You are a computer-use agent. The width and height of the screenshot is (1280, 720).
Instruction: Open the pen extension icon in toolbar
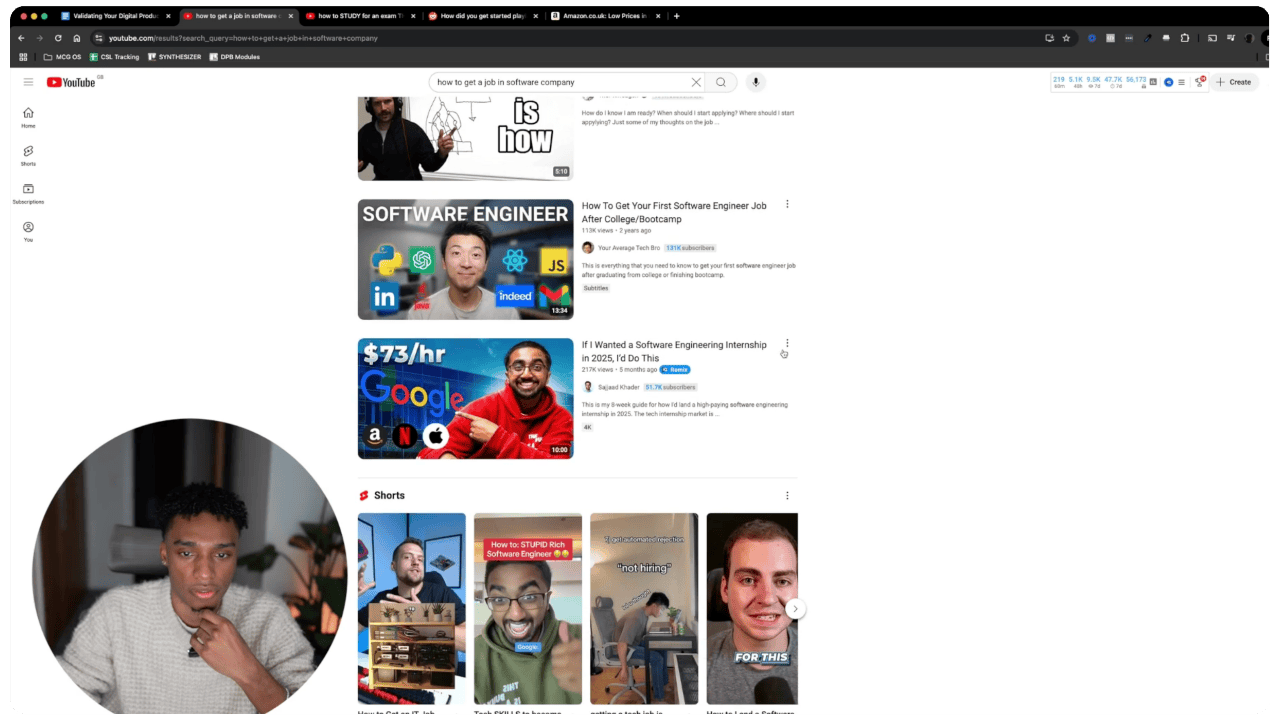[1148, 38]
